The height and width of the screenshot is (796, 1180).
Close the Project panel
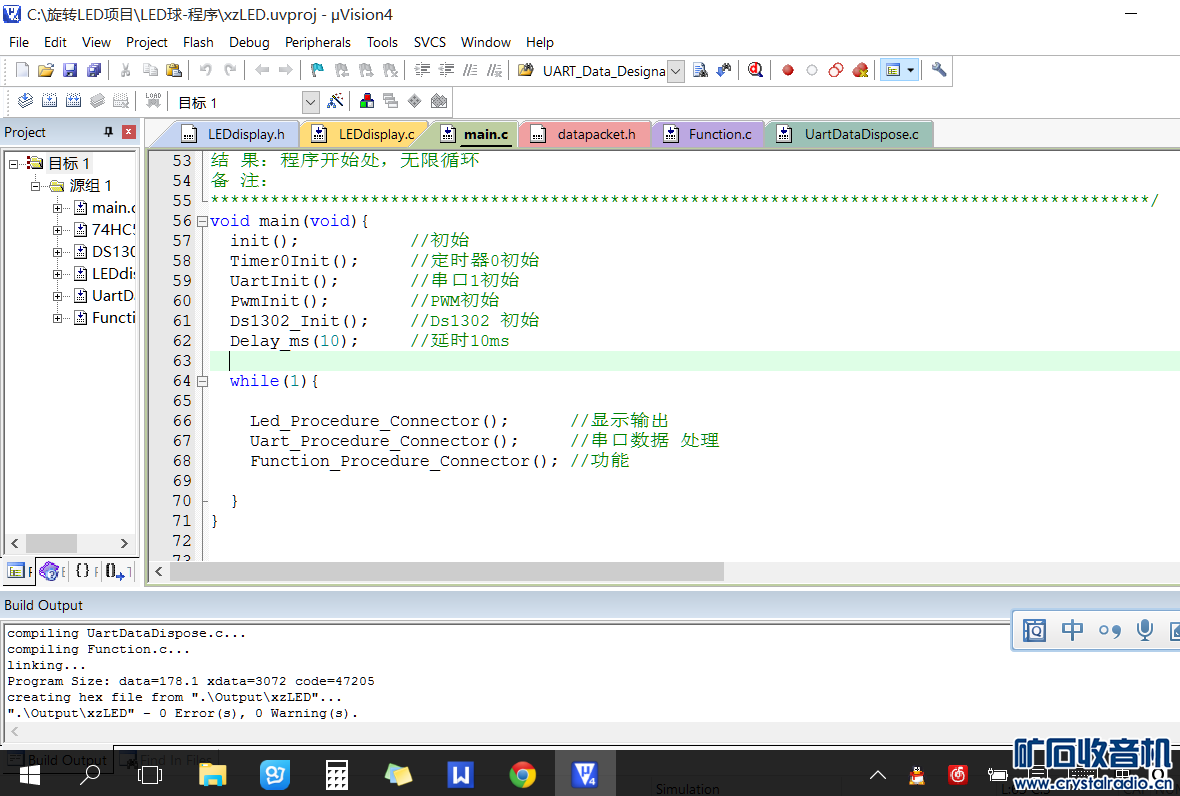pos(128,132)
